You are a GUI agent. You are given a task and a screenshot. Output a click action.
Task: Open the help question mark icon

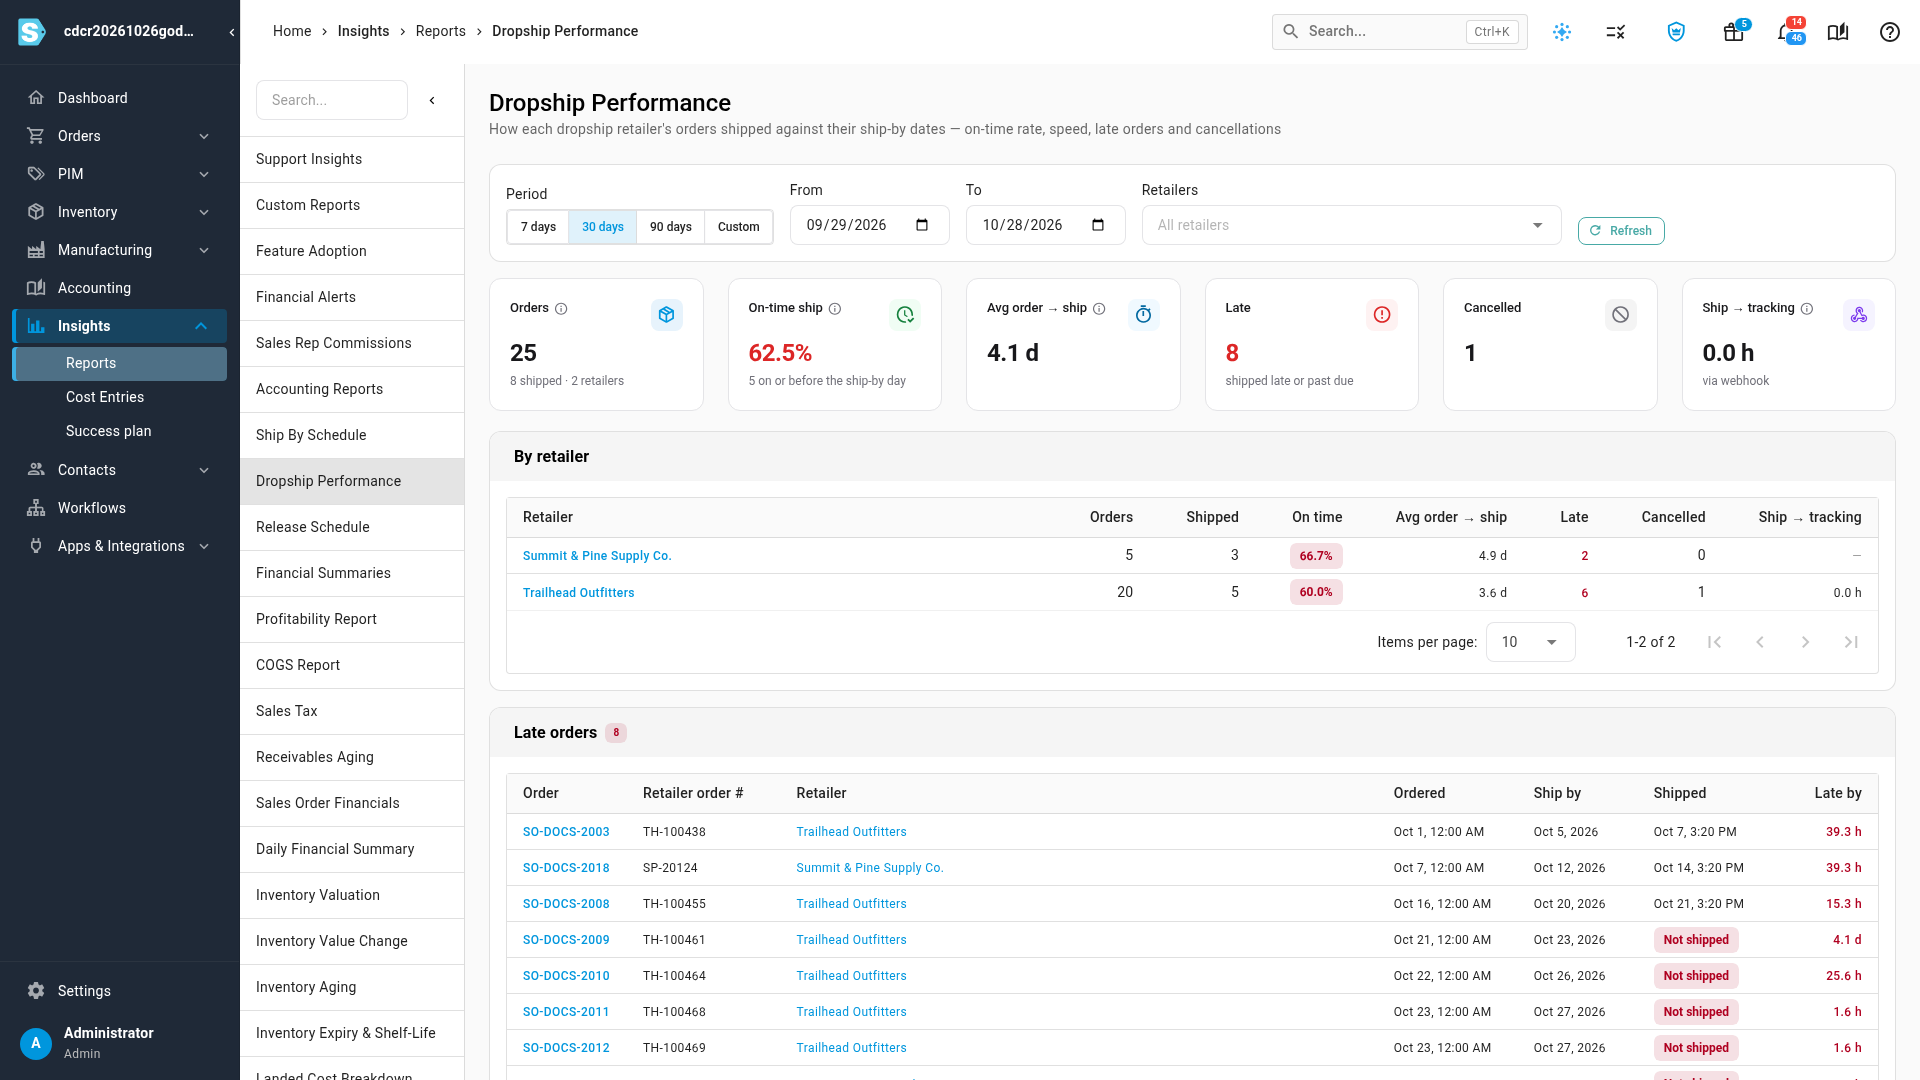coord(1889,32)
